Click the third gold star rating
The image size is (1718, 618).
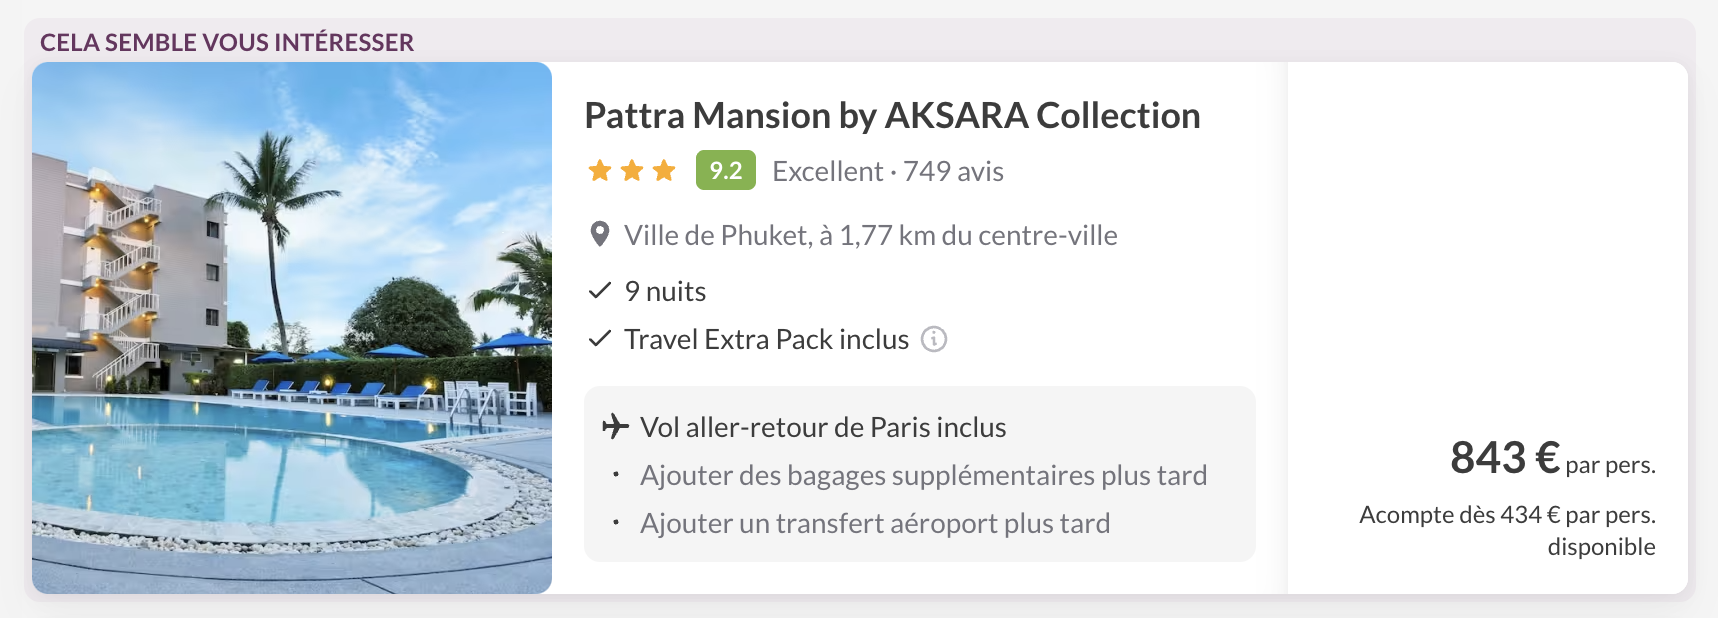point(664,171)
